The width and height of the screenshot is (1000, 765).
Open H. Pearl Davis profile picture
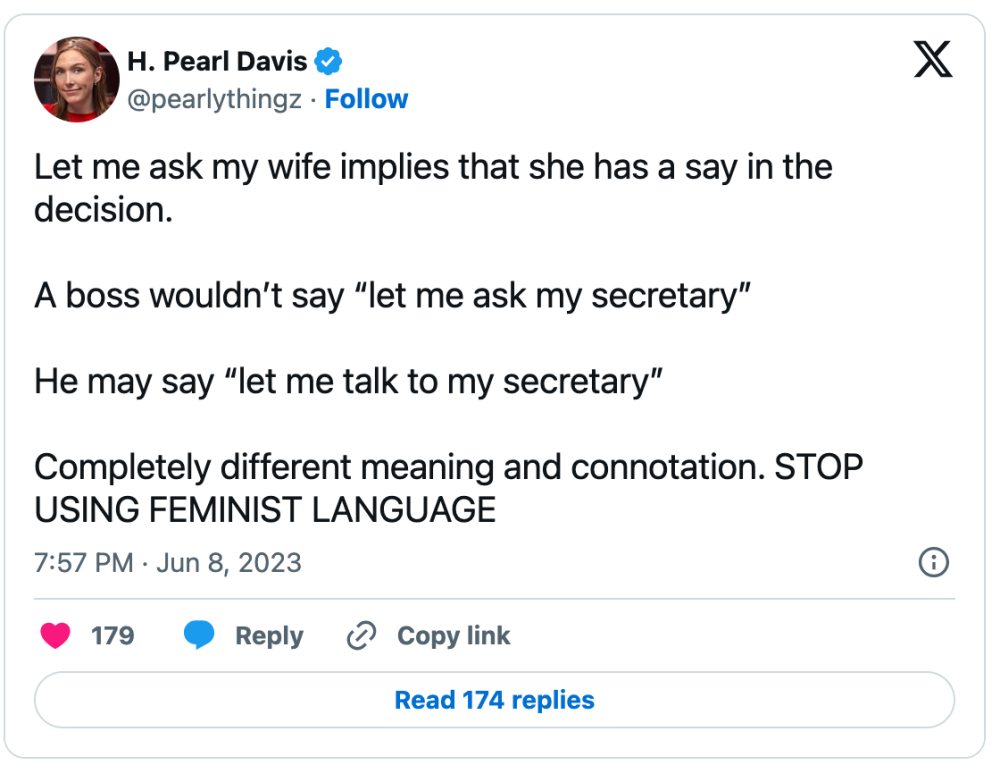(x=77, y=79)
